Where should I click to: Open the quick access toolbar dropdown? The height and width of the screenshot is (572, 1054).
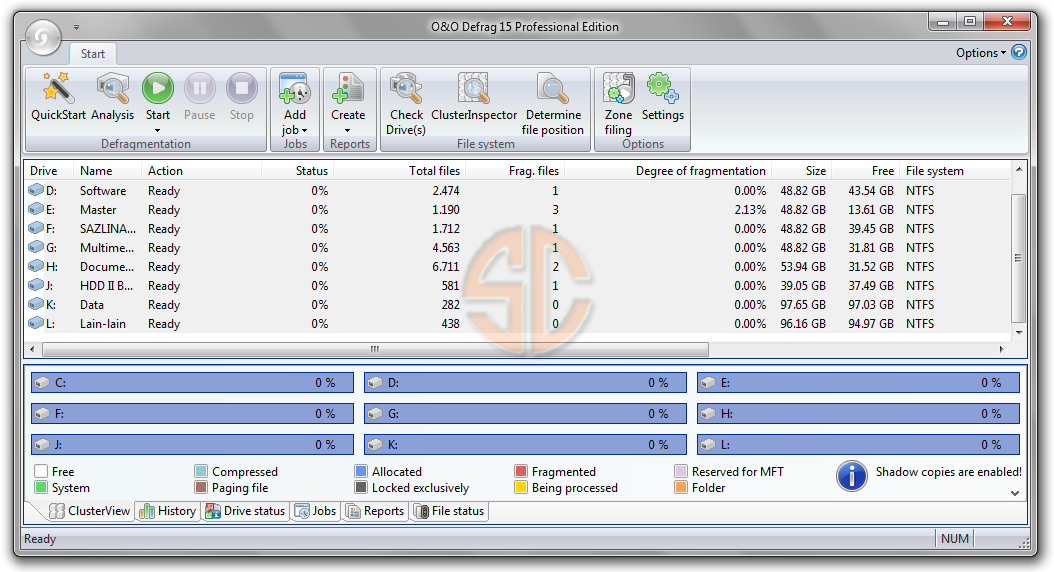(77, 28)
